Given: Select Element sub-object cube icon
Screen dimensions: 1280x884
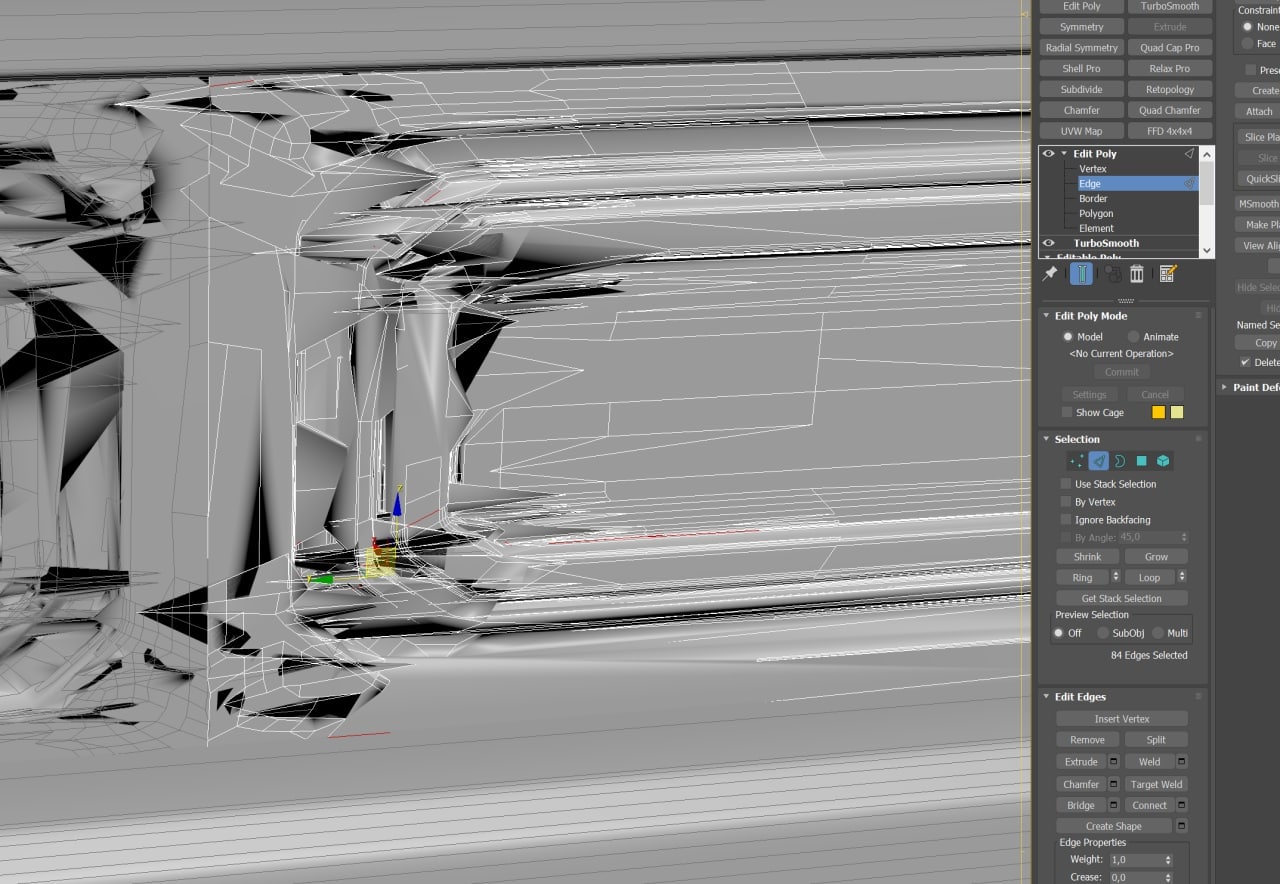Looking at the screenshot, I should pyautogui.click(x=1163, y=461).
